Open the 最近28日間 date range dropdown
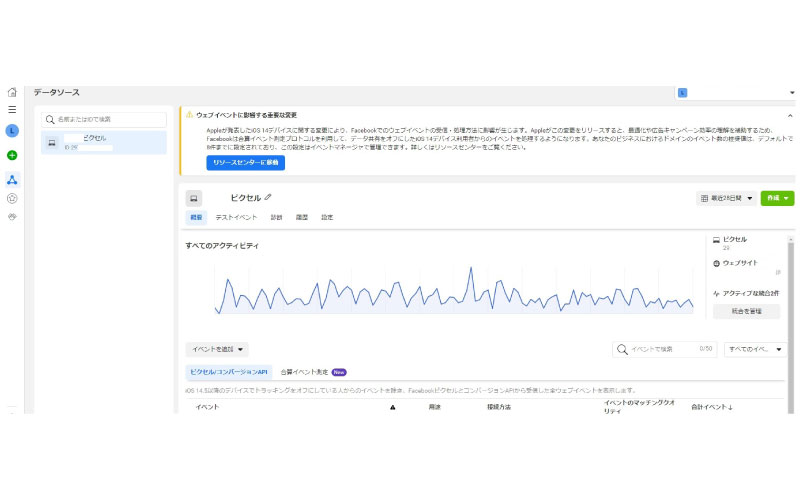This screenshot has width=800, height=500. pyautogui.click(x=726, y=198)
